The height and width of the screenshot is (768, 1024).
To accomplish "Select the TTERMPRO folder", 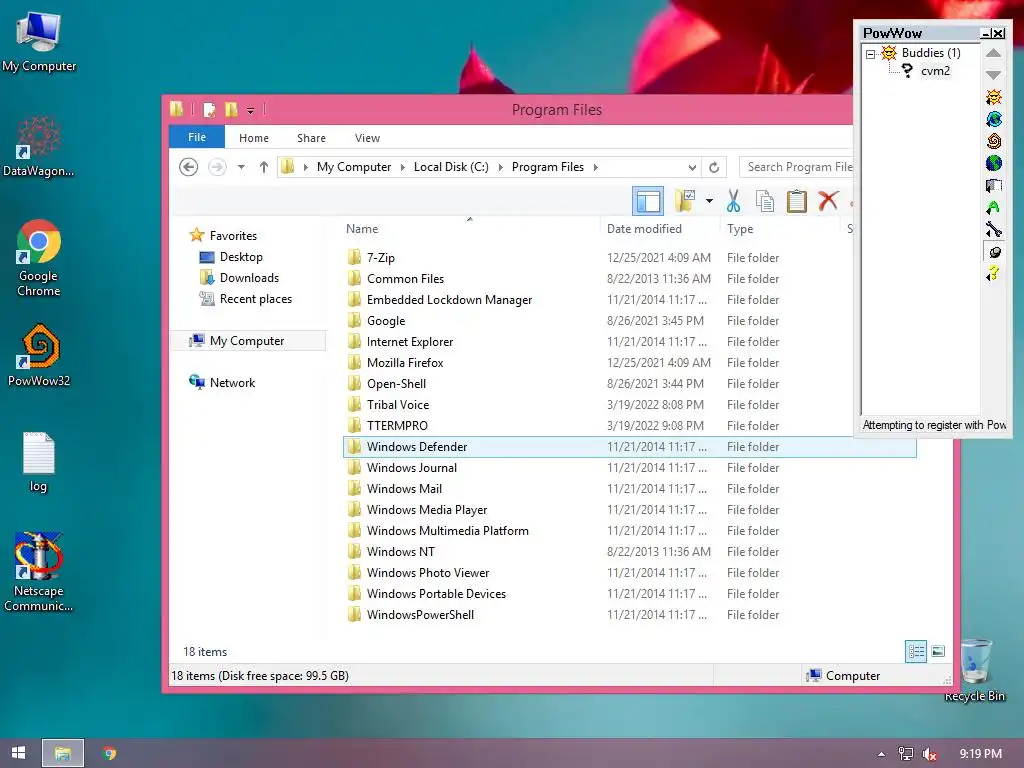I will (x=397, y=426).
